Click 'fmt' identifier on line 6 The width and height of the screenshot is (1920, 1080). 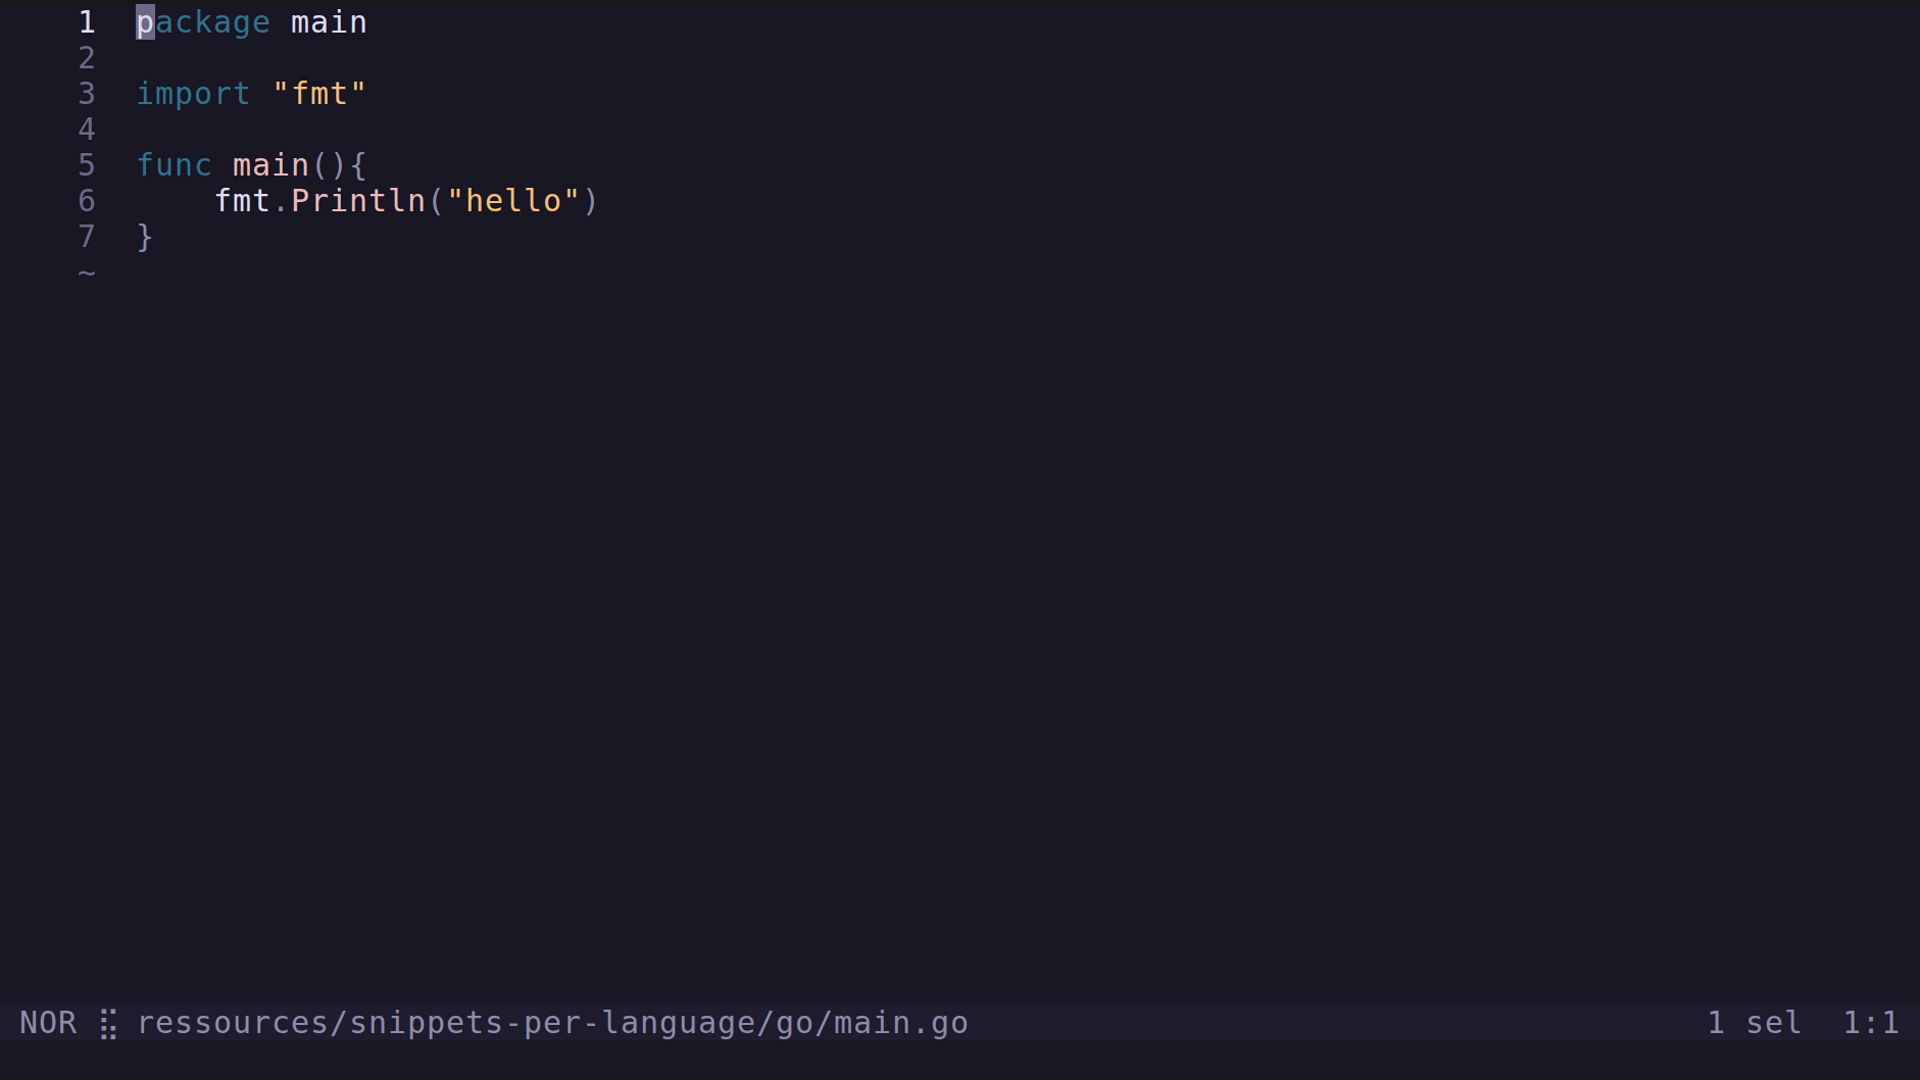point(242,201)
